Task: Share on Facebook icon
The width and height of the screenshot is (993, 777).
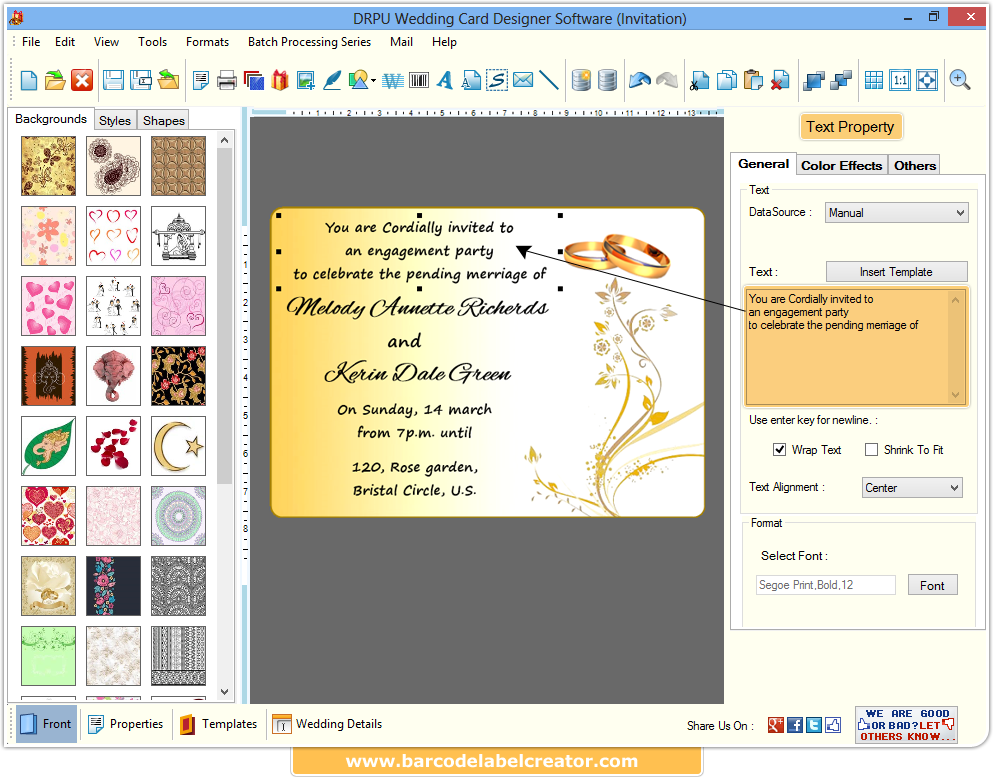Action: click(795, 725)
